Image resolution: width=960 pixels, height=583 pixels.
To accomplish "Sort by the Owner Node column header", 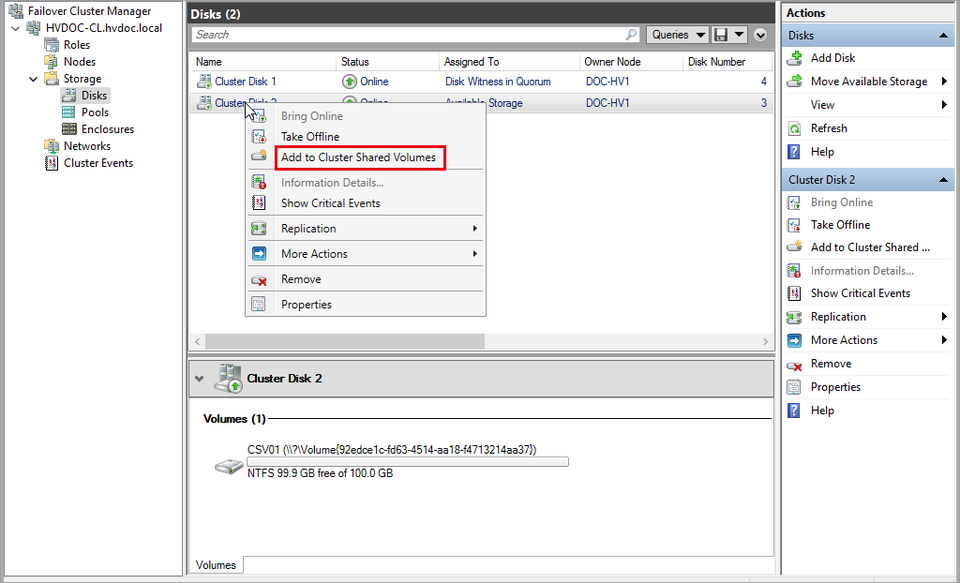I will click(631, 62).
